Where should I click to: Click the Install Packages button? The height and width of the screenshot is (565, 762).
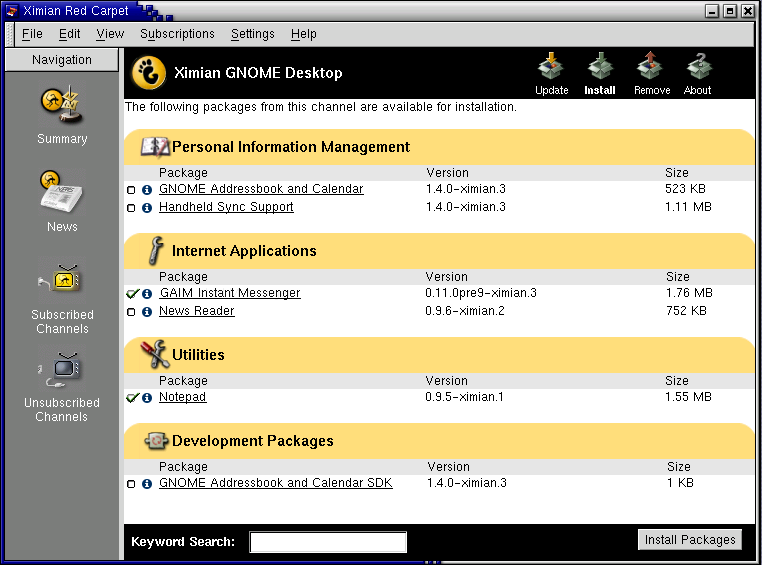tap(690, 540)
